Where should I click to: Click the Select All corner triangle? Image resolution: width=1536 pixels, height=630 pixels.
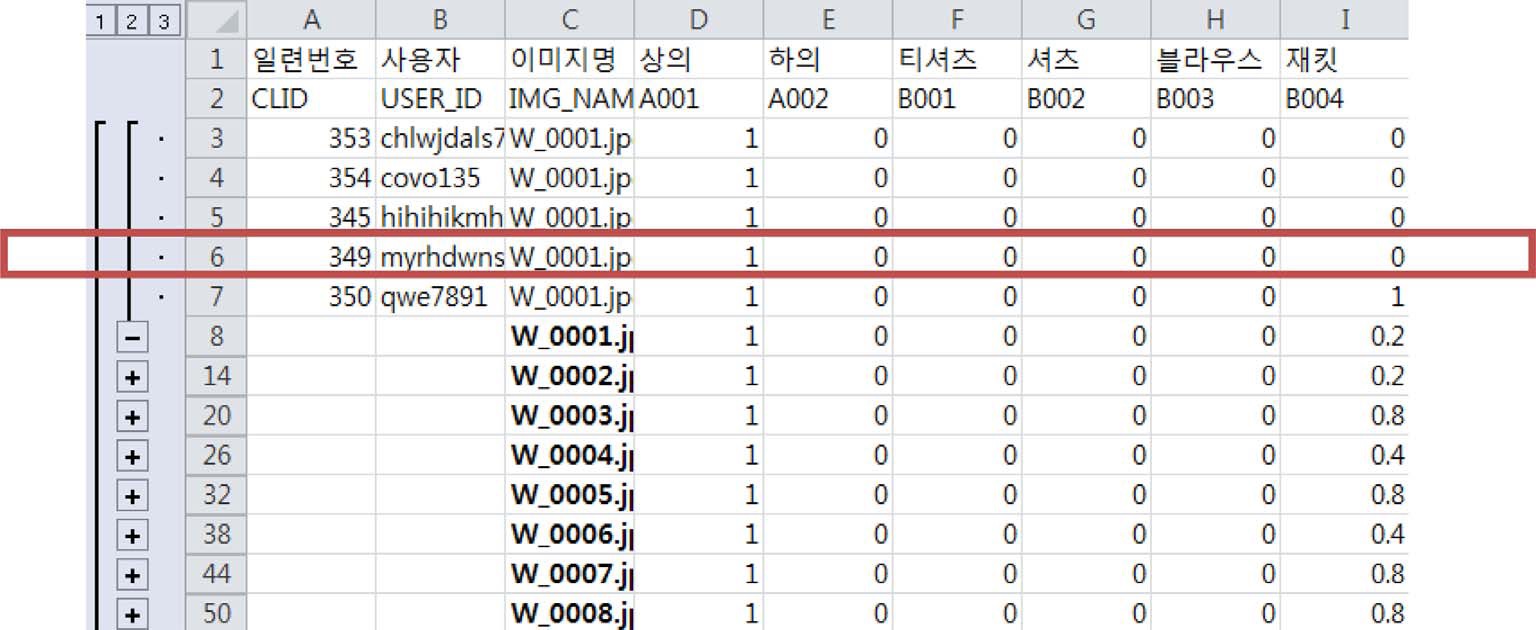pos(216,20)
